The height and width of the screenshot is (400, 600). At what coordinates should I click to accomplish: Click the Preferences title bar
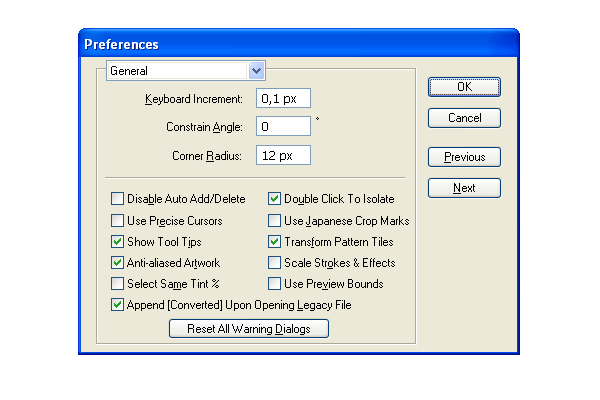coord(298,44)
